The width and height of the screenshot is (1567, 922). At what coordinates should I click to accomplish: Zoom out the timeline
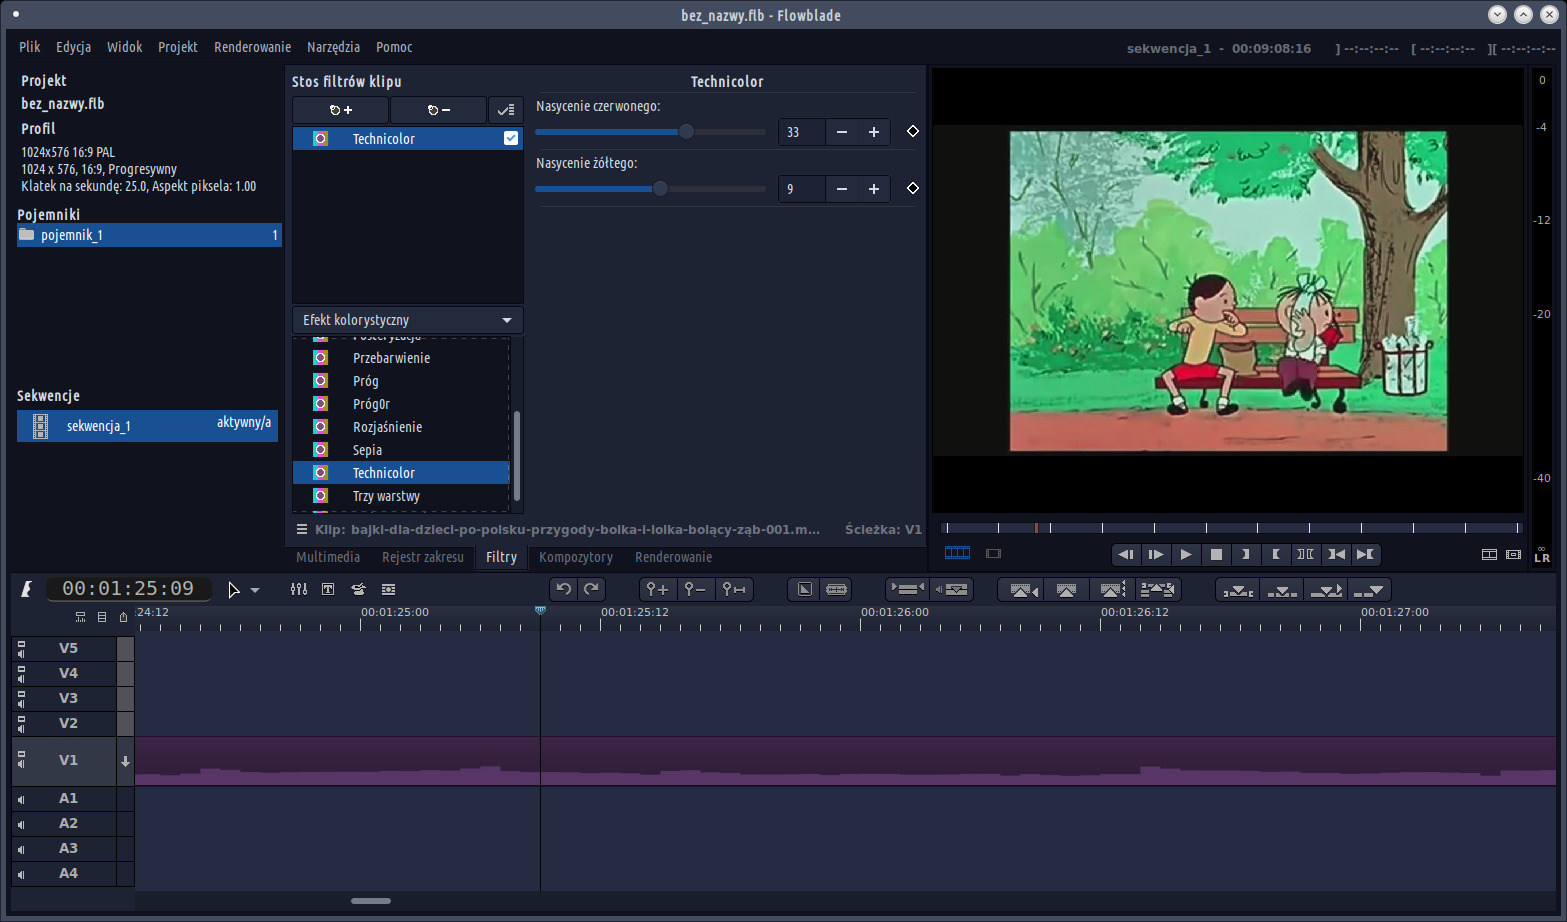[x=695, y=589]
